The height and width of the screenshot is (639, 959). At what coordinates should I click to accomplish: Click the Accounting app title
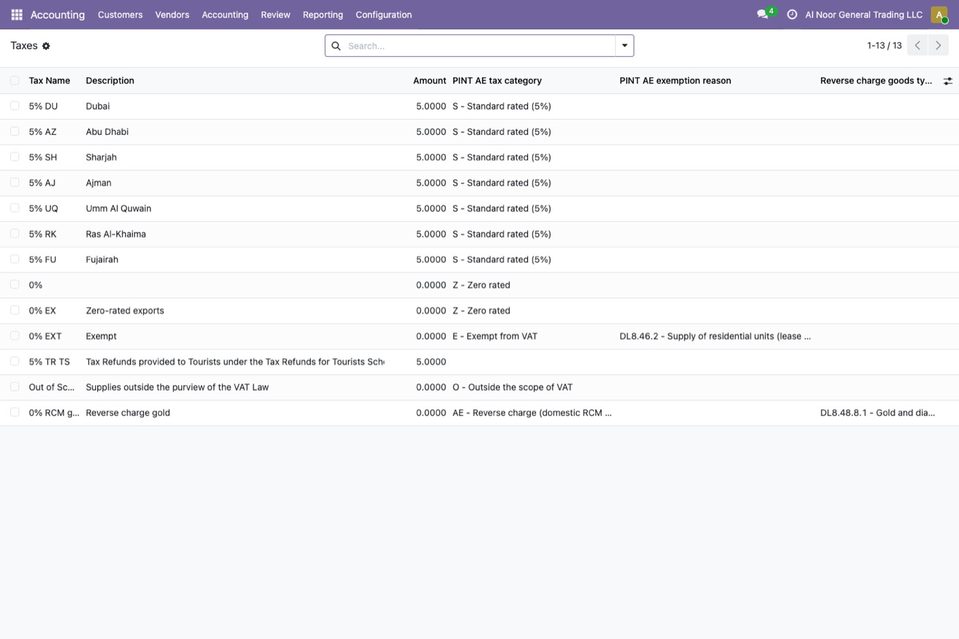point(57,15)
